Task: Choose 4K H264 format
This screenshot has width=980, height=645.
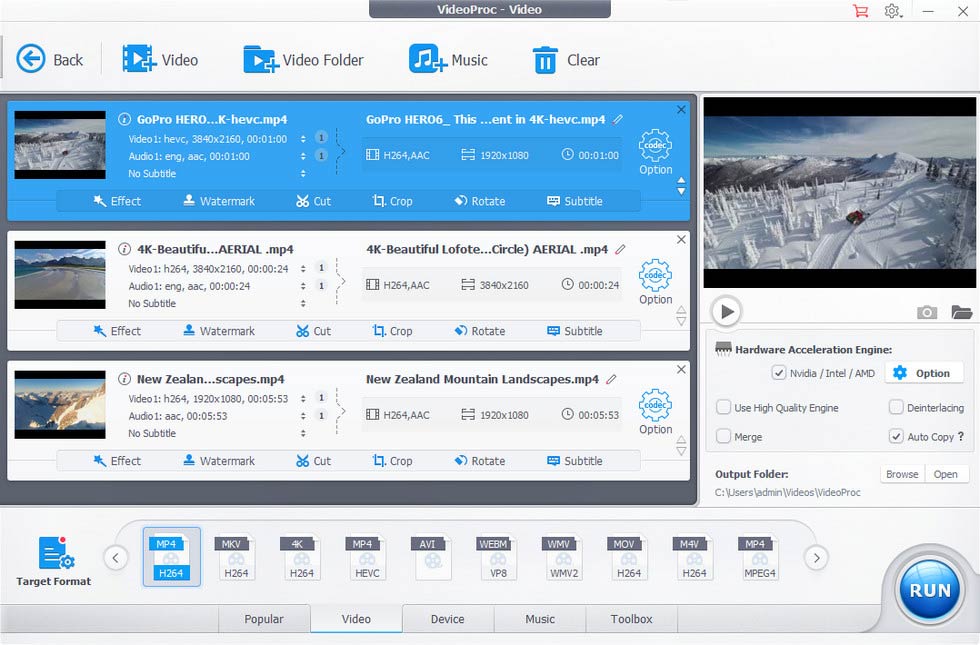Action: [302, 557]
